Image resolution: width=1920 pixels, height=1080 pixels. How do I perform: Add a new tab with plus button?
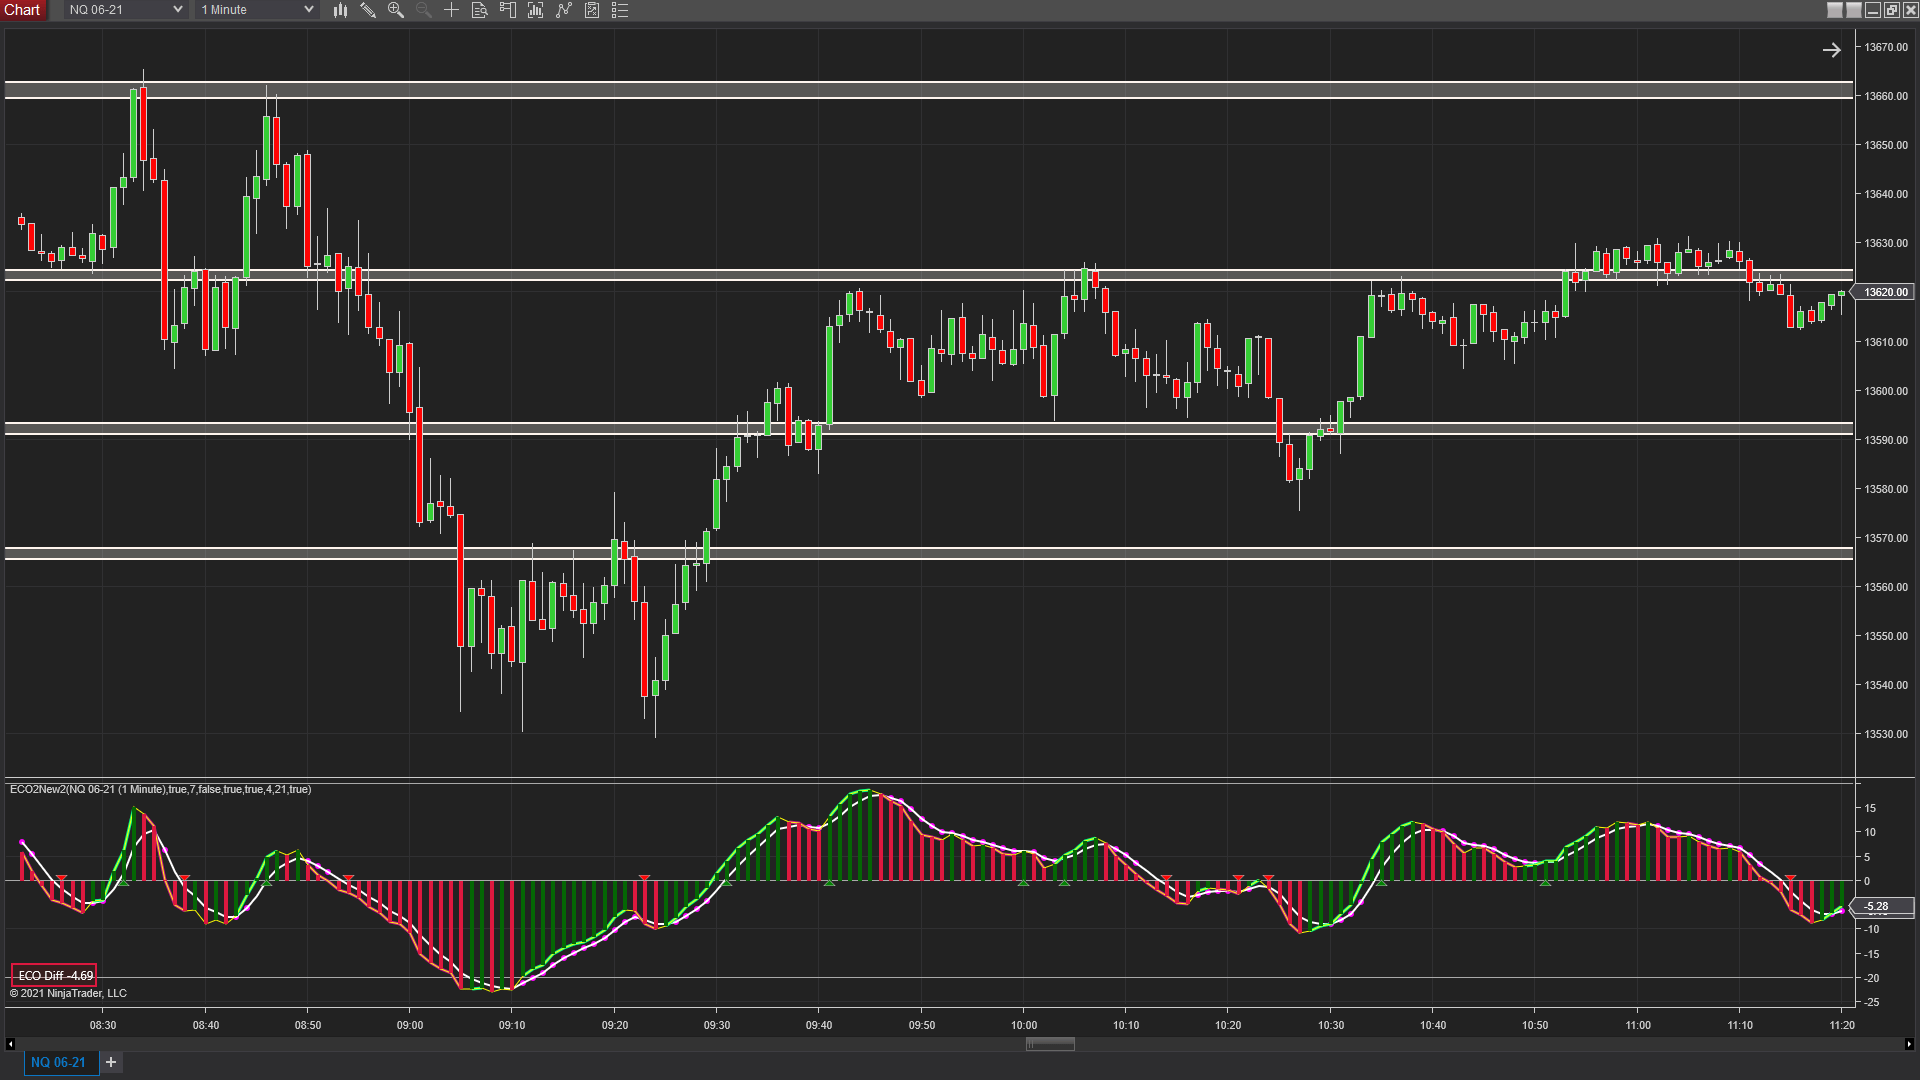pos(111,1062)
